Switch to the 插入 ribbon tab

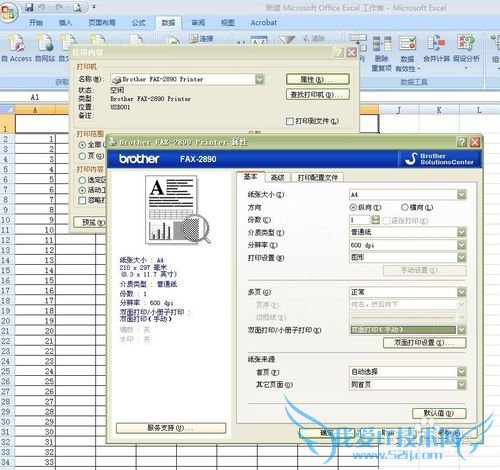[65, 23]
